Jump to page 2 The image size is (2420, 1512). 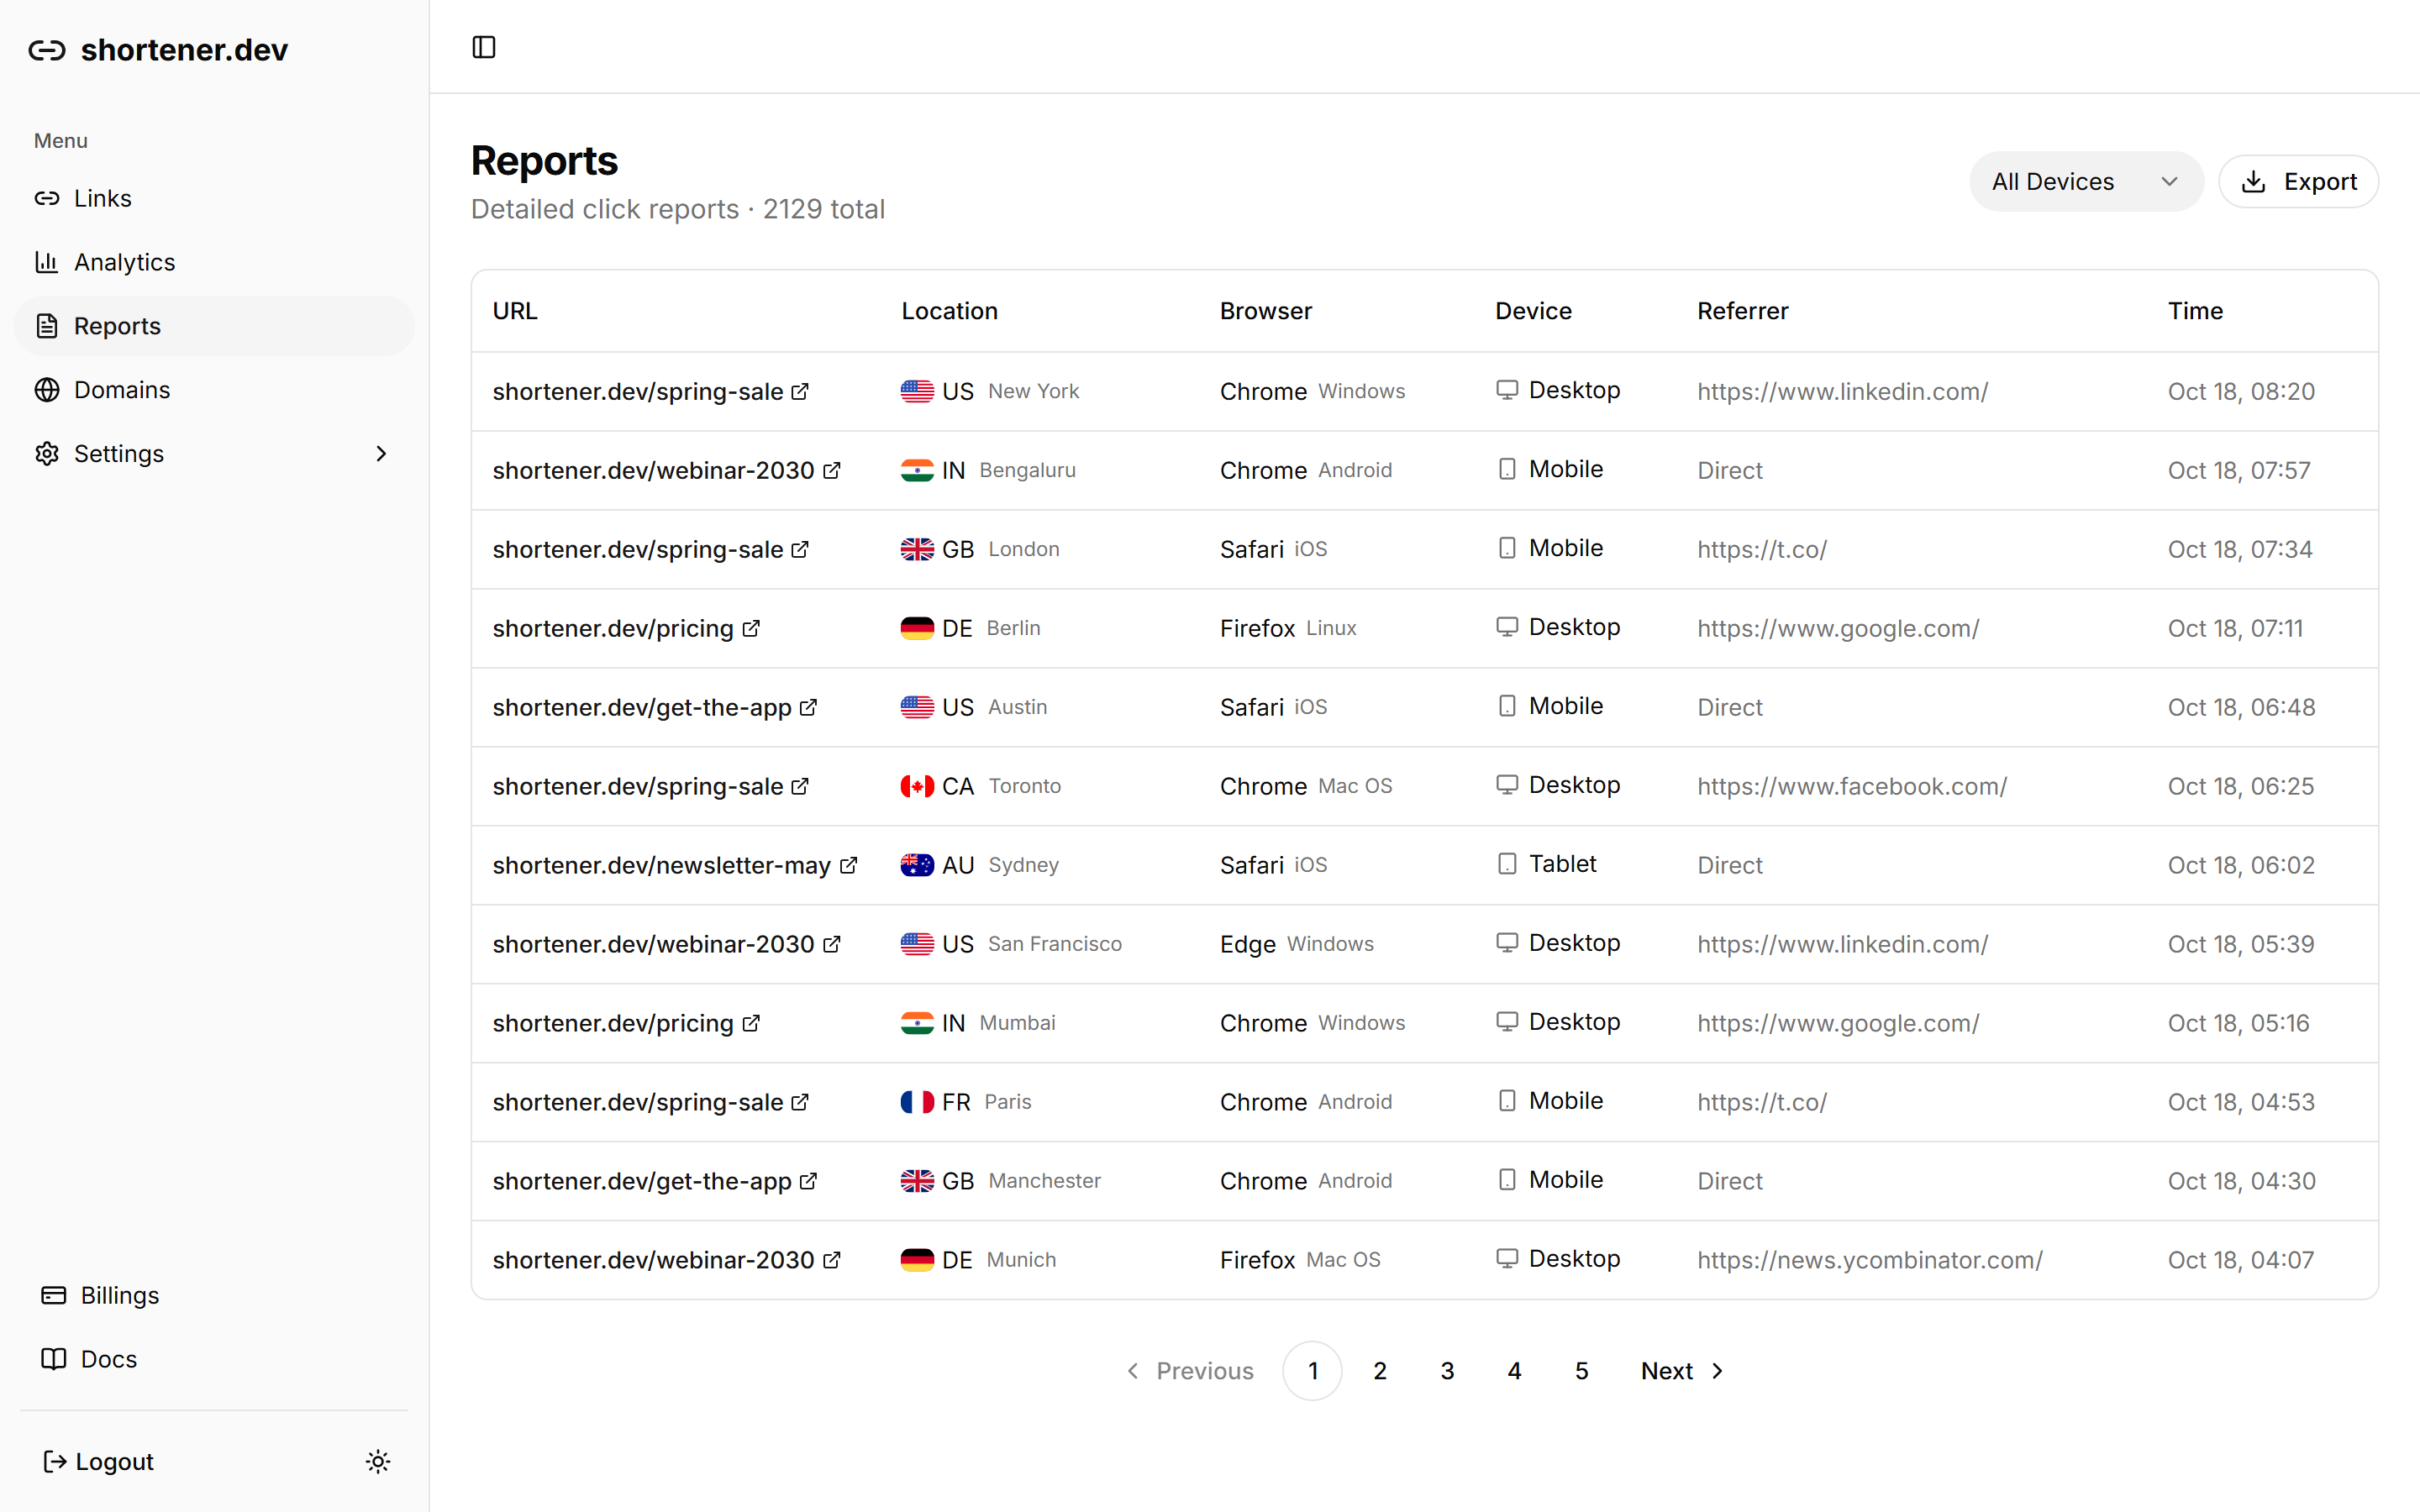click(x=1380, y=1371)
